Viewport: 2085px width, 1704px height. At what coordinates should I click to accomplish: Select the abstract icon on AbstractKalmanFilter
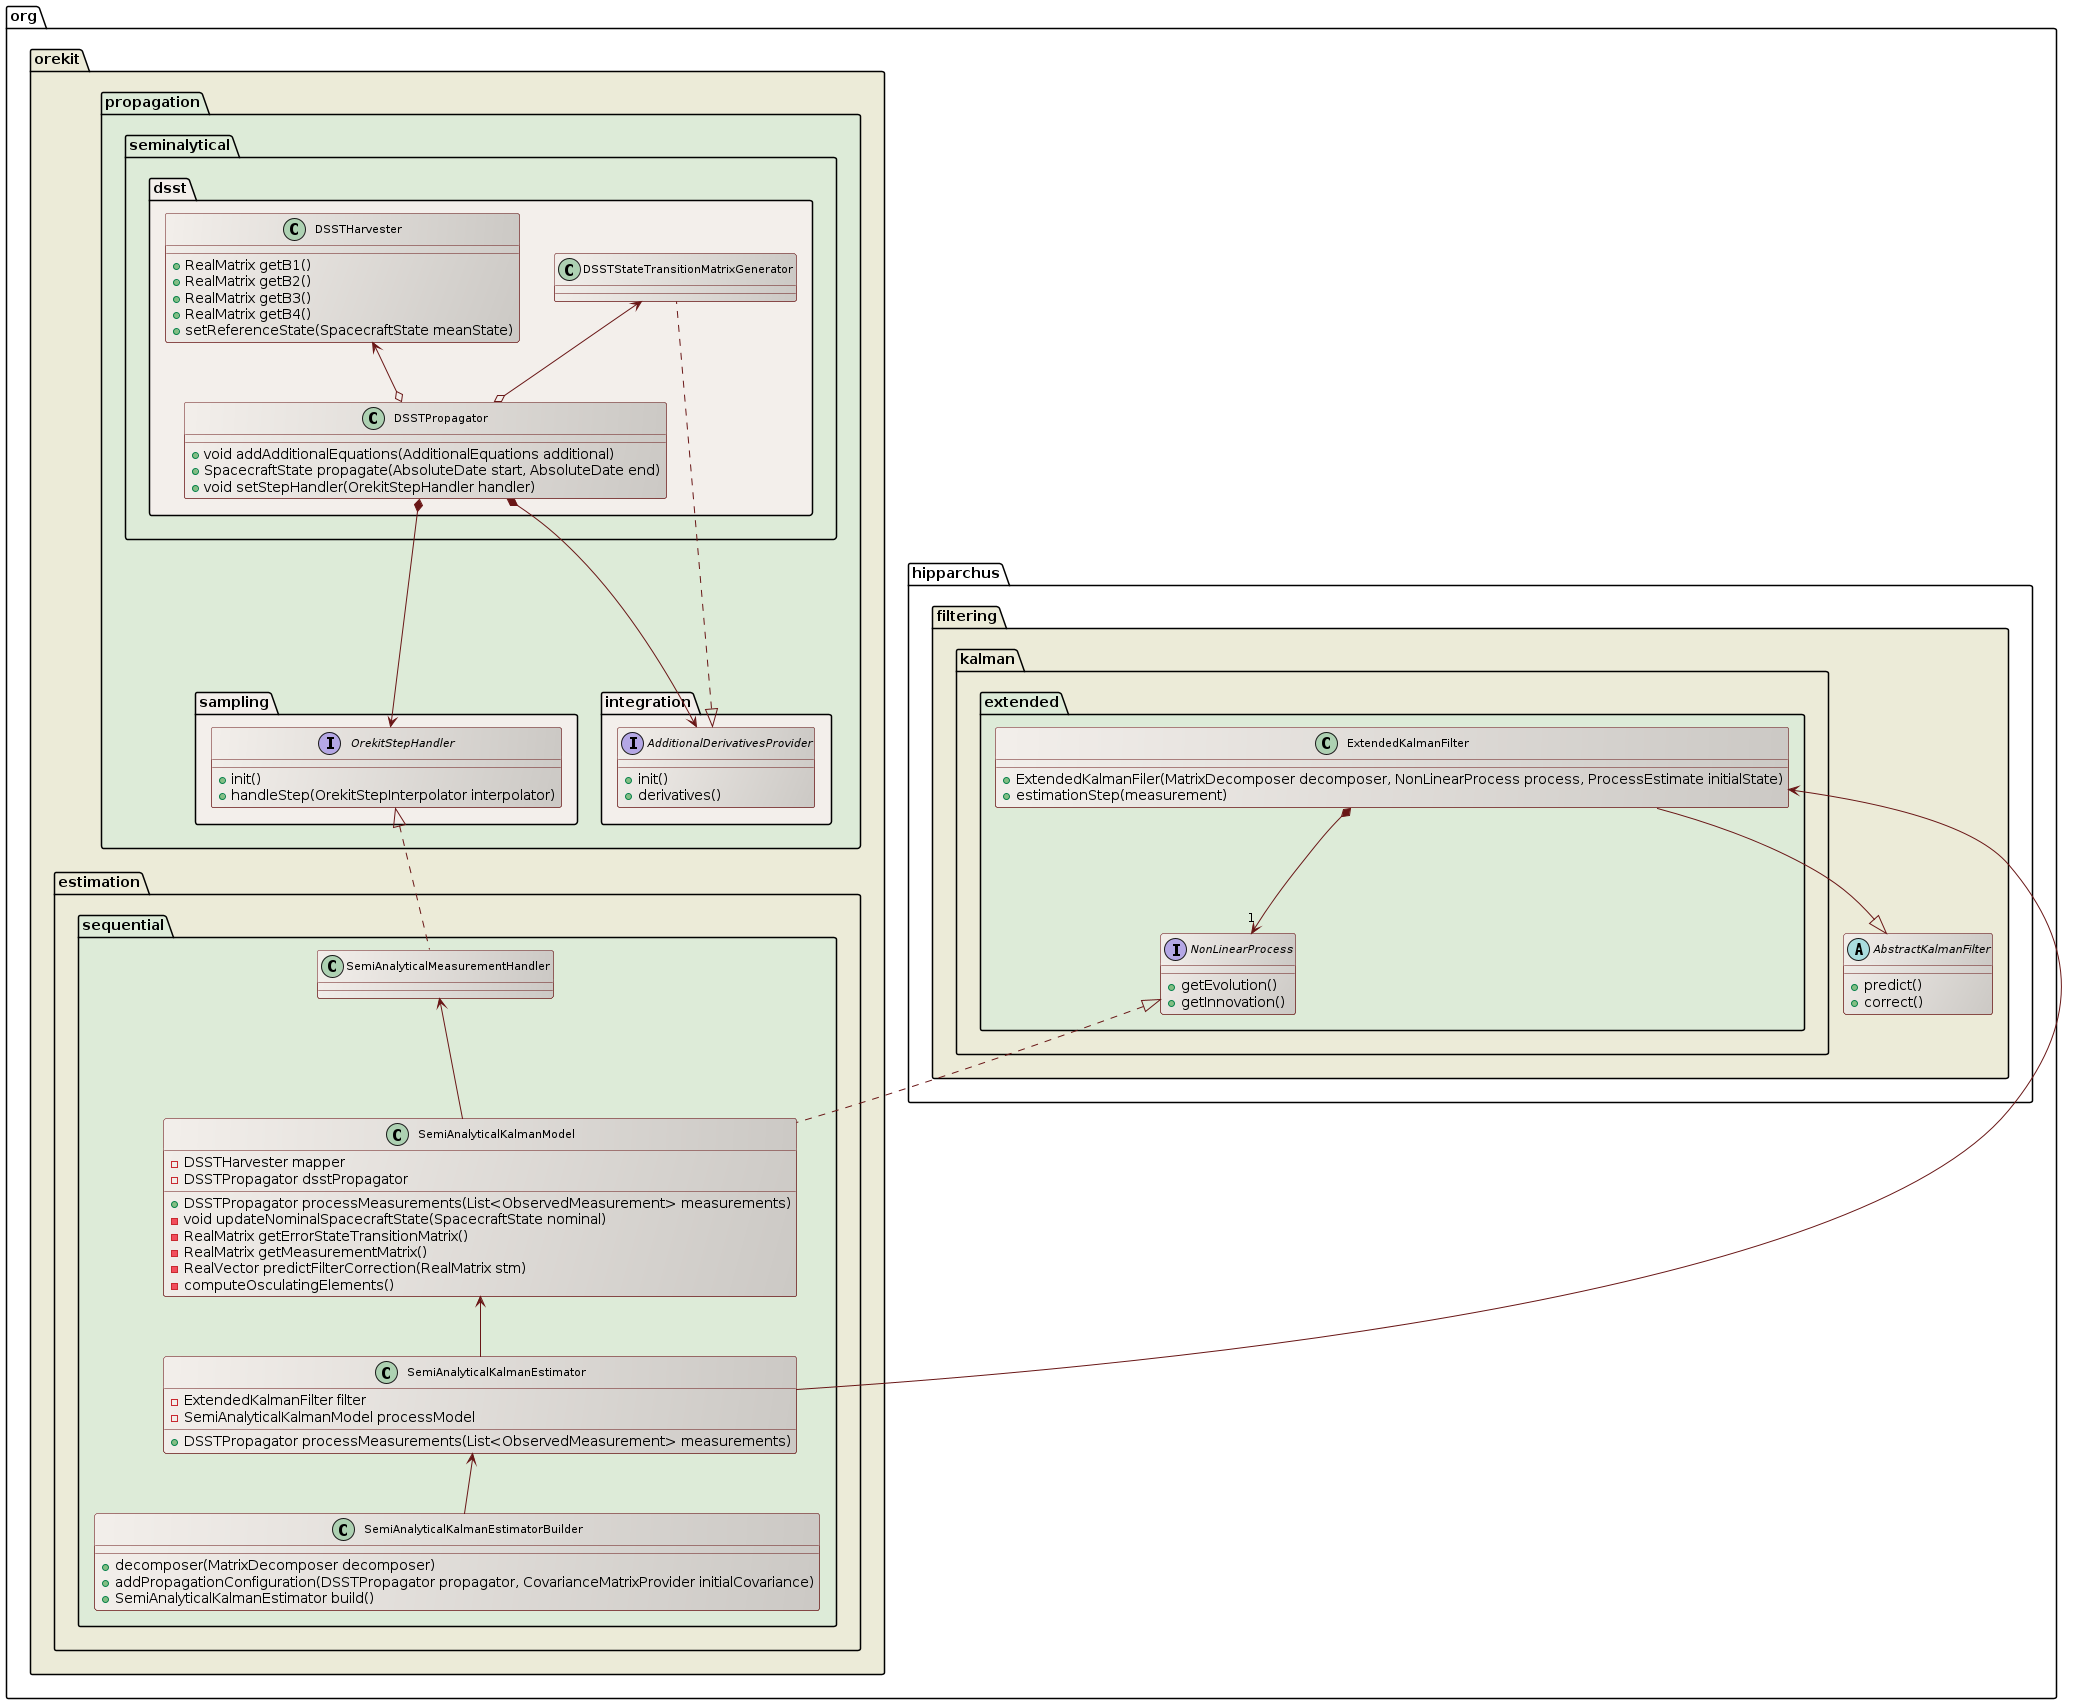[x=1860, y=950]
